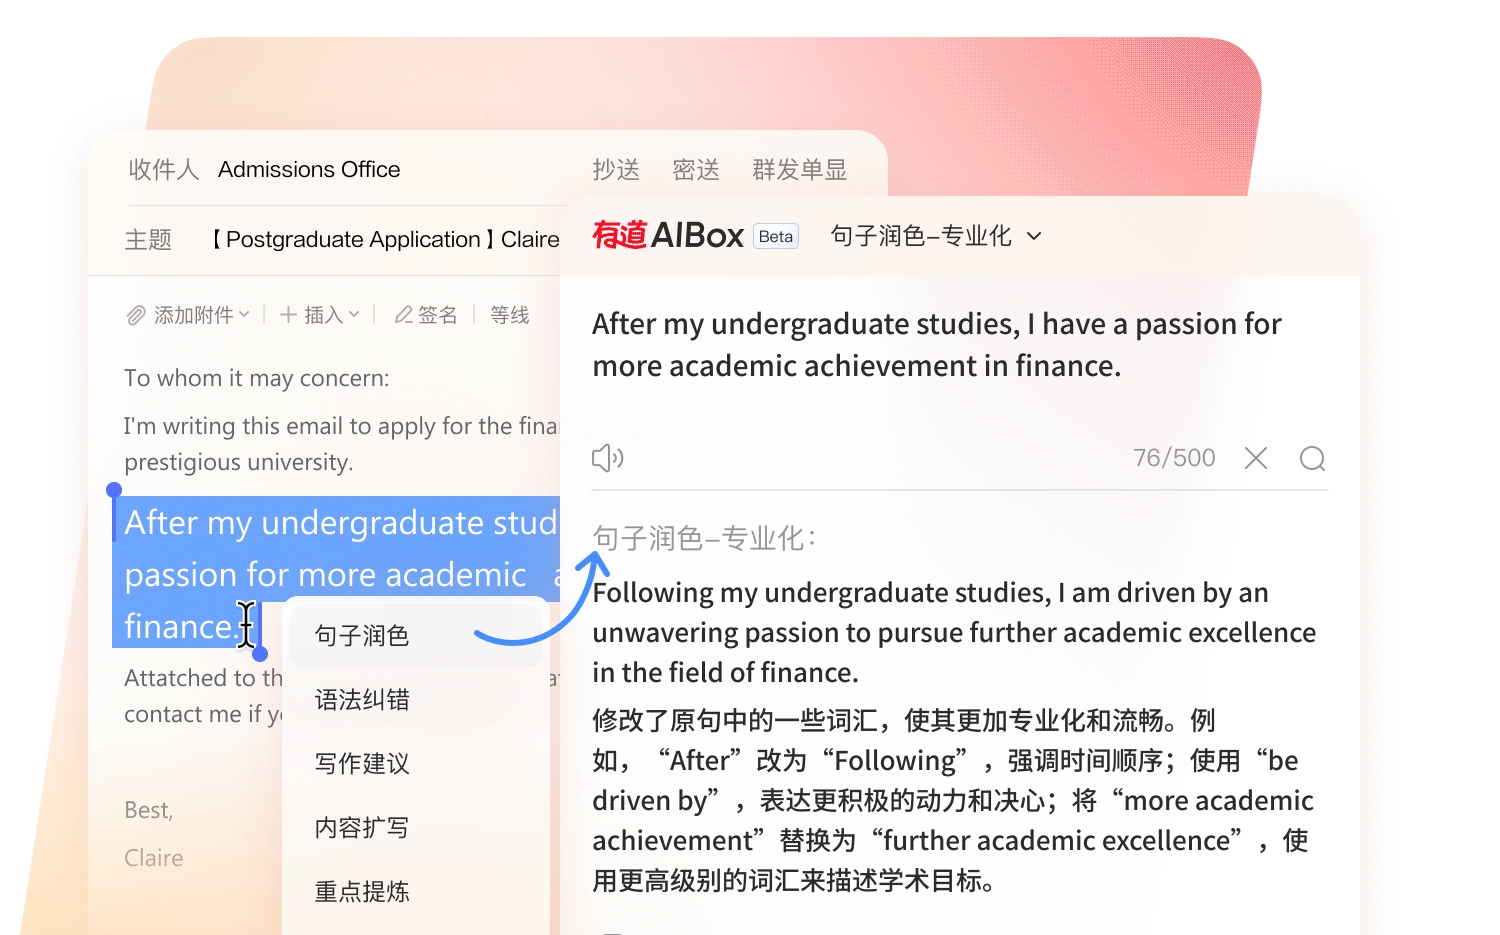Viewport: 1500px width, 935px height.
Task: Clear input text with the X icon
Action: (x=1256, y=458)
